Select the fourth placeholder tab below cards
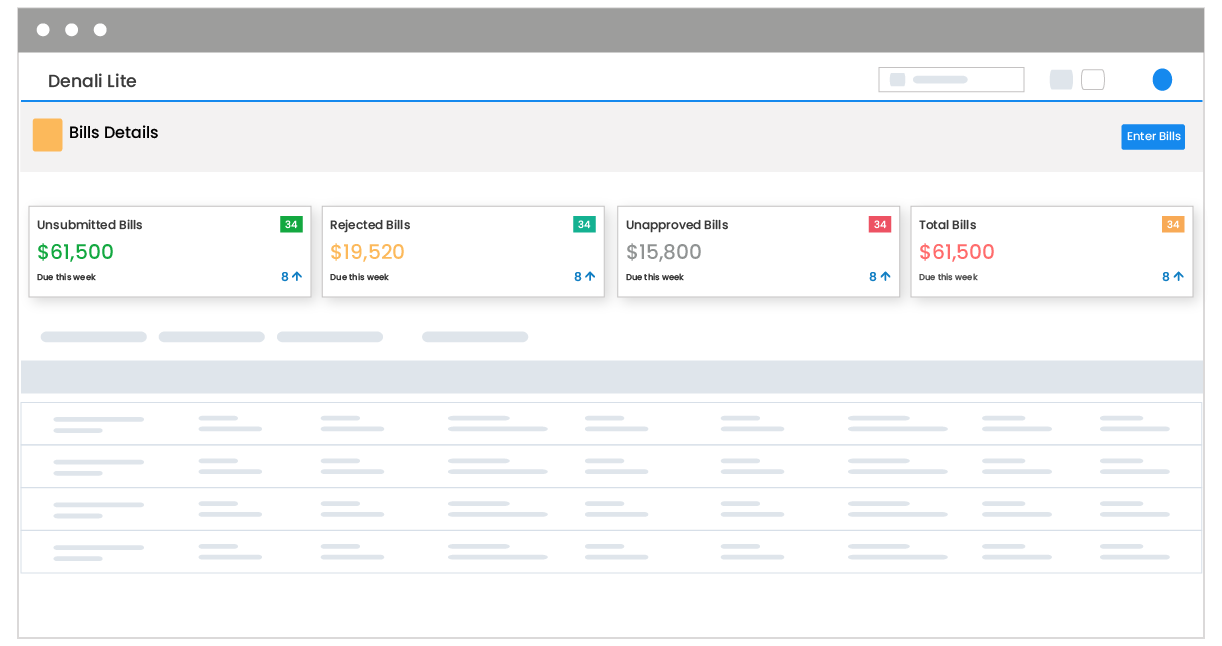The image size is (1222, 646). click(475, 337)
